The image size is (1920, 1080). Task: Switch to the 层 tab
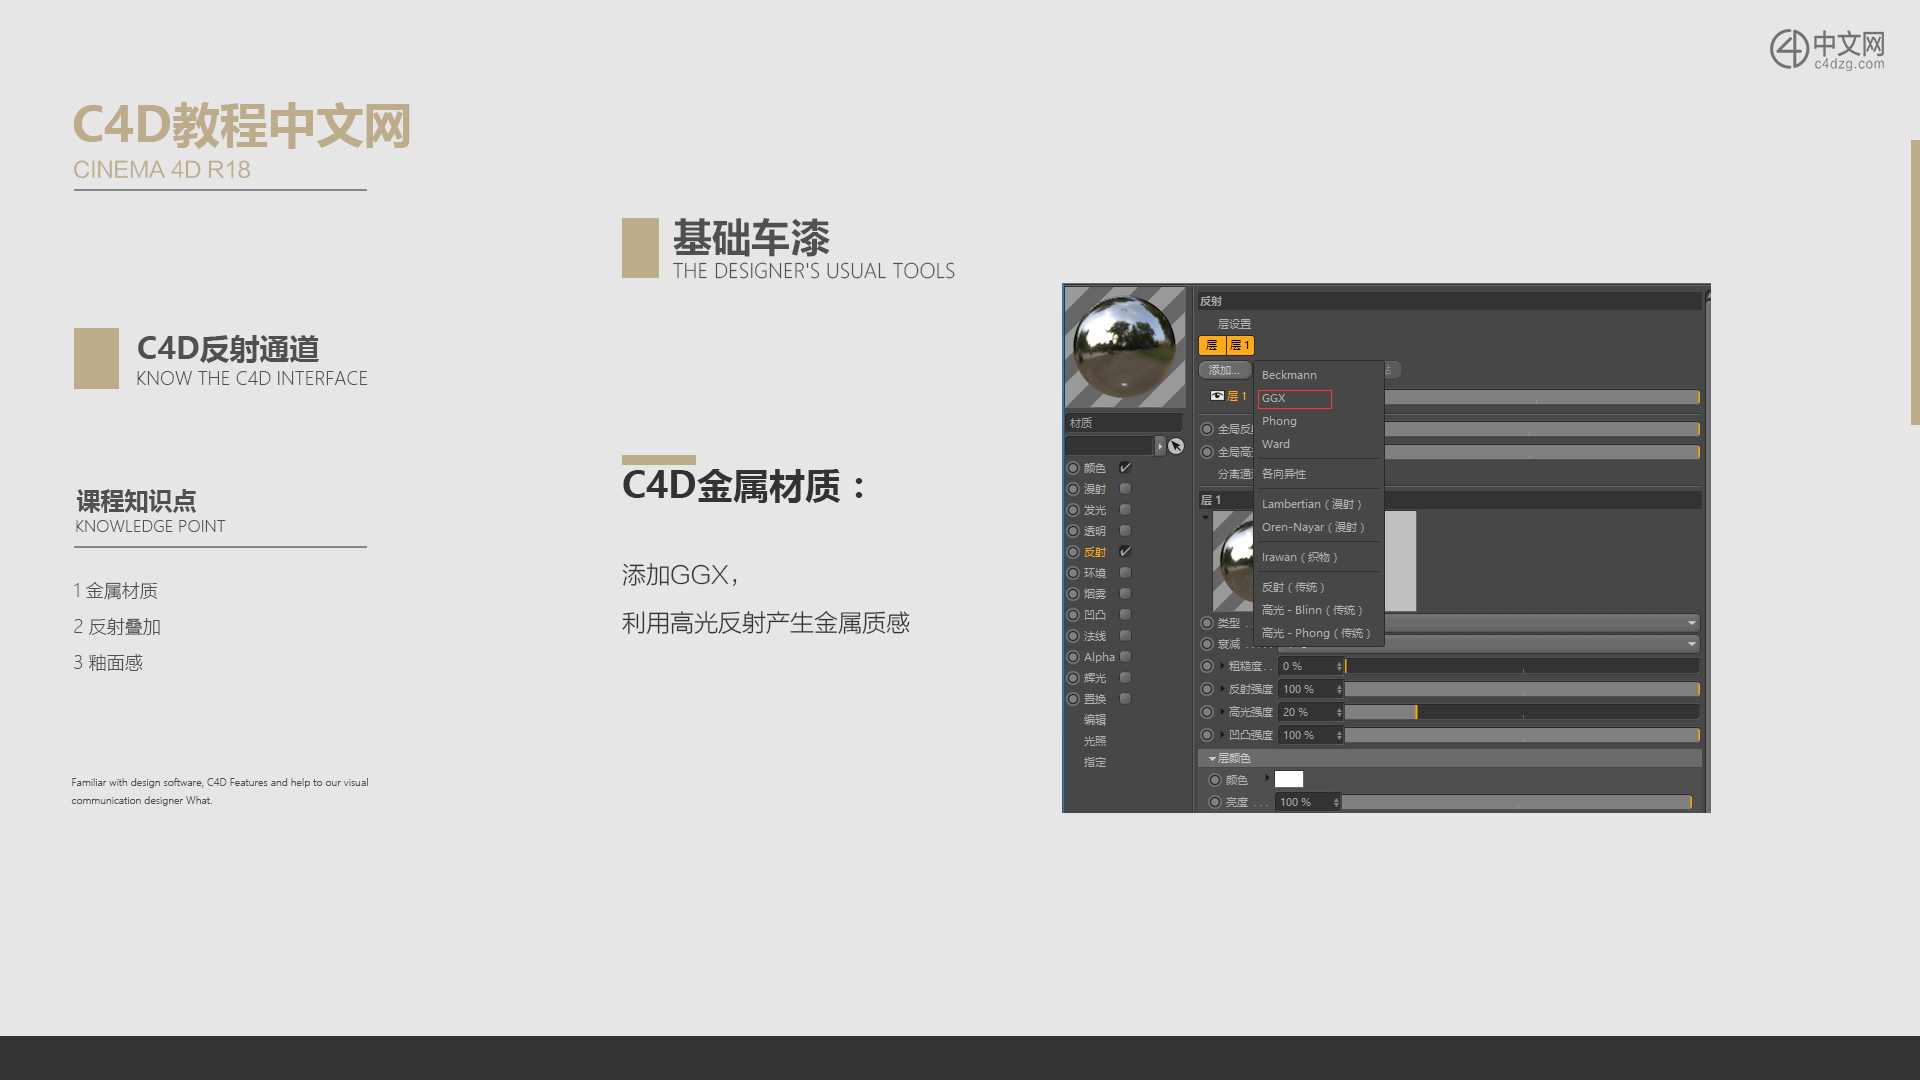pos(1212,345)
